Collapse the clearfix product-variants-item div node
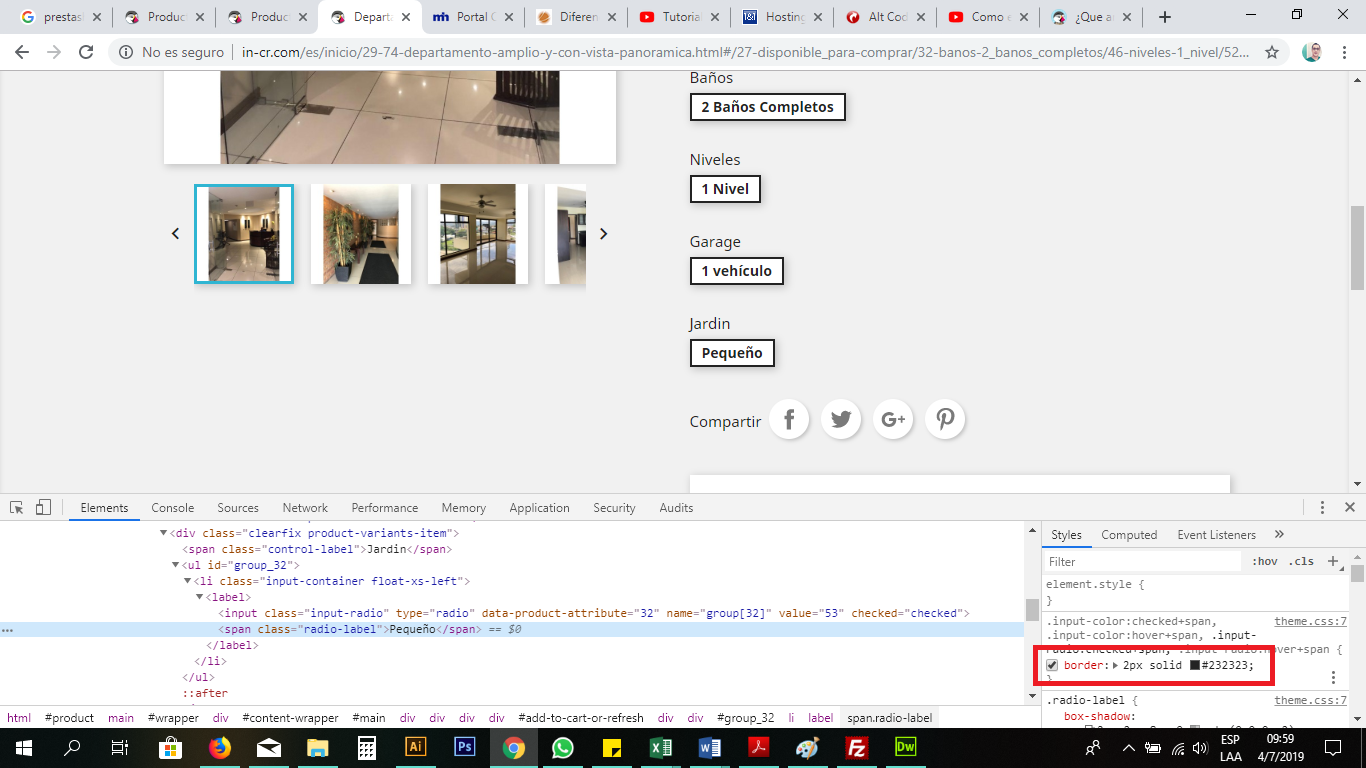The image size is (1366, 768). click(x=164, y=533)
